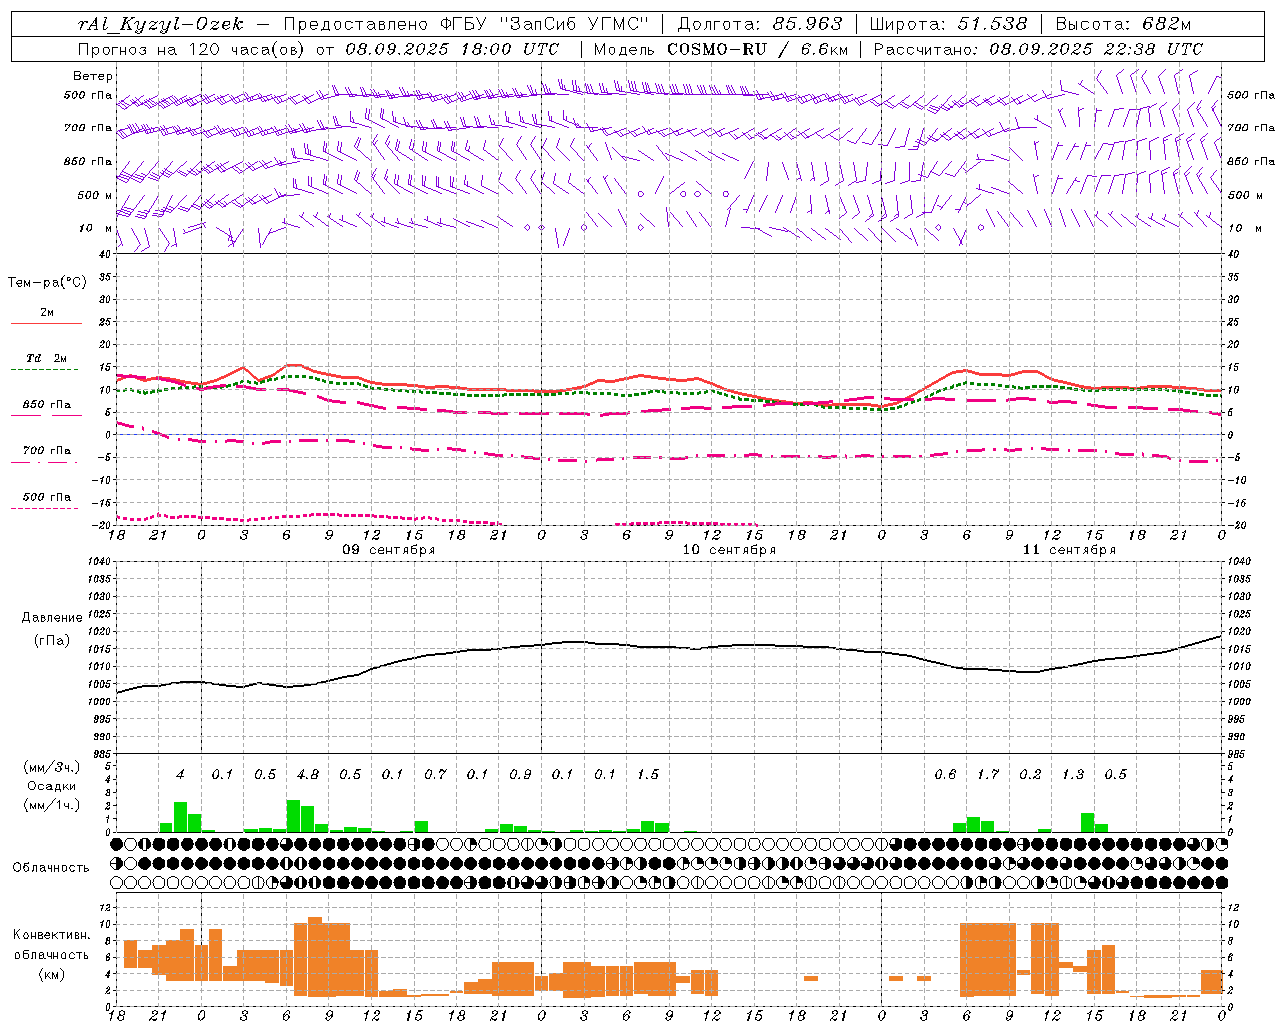Screen dimensions: 1280x1024
Task: Click the Облачность cloud cover label
Action: coord(51,867)
